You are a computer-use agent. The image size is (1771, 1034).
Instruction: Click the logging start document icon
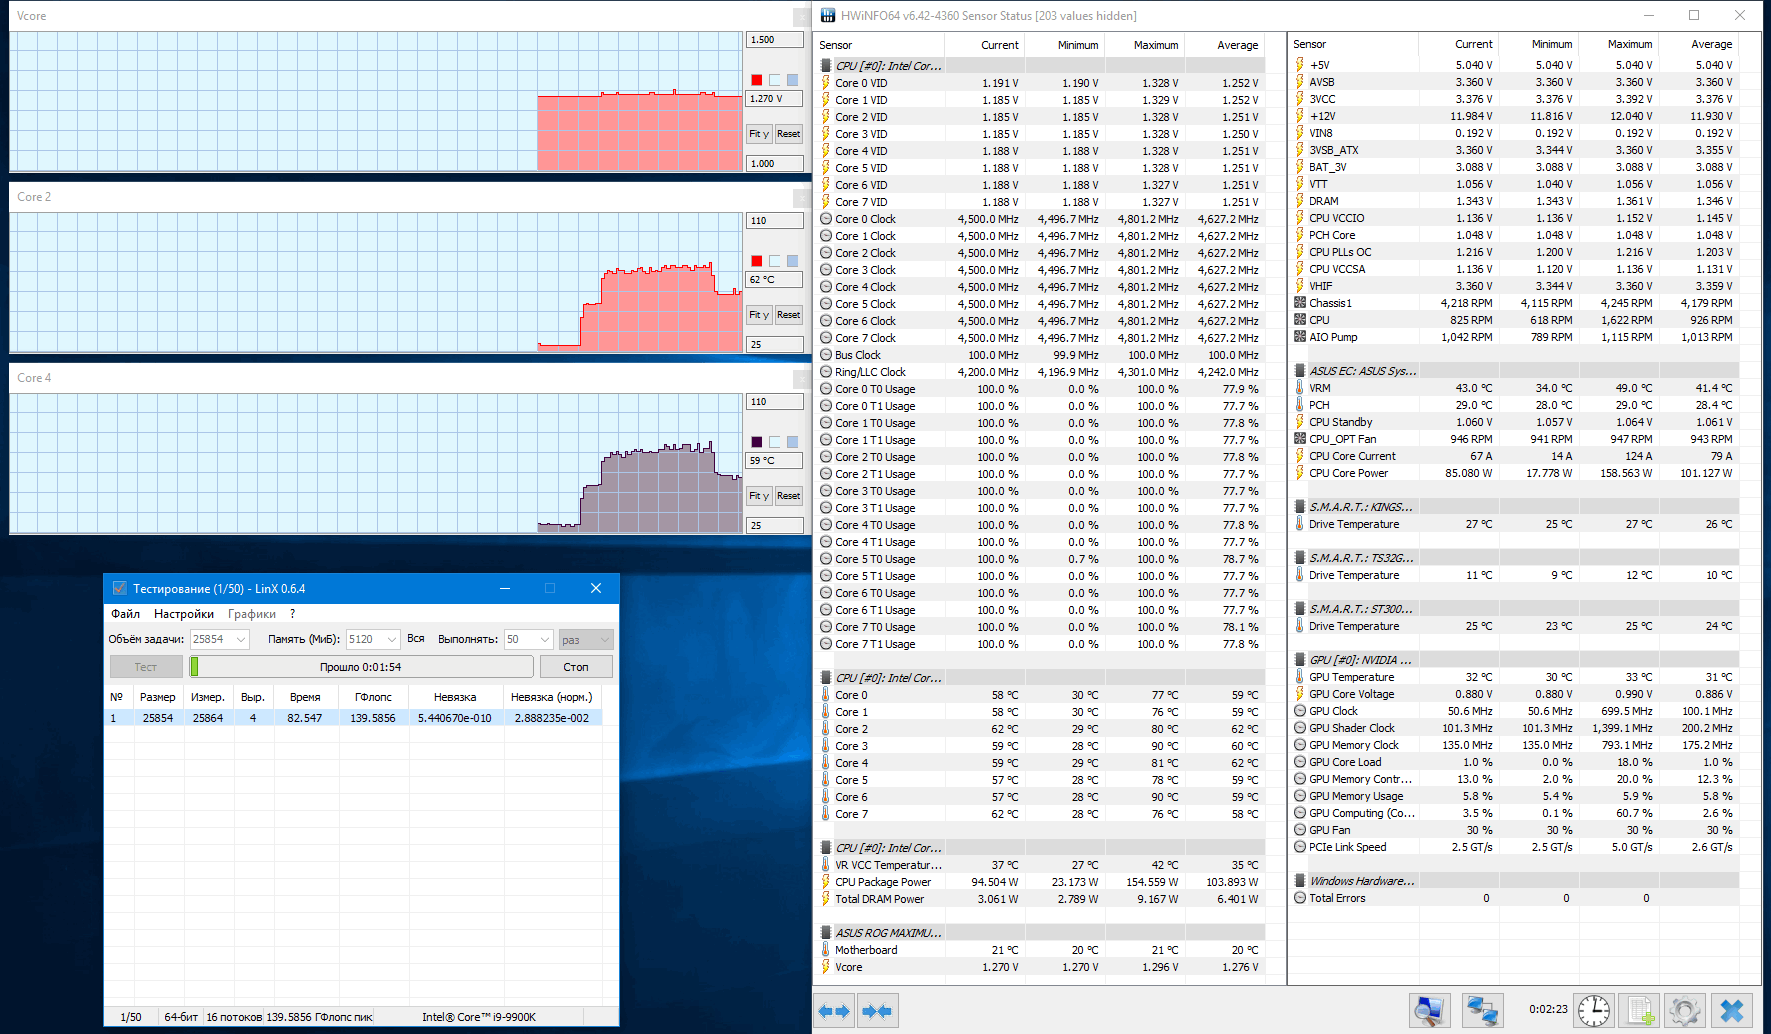pyautogui.click(x=1639, y=1011)
